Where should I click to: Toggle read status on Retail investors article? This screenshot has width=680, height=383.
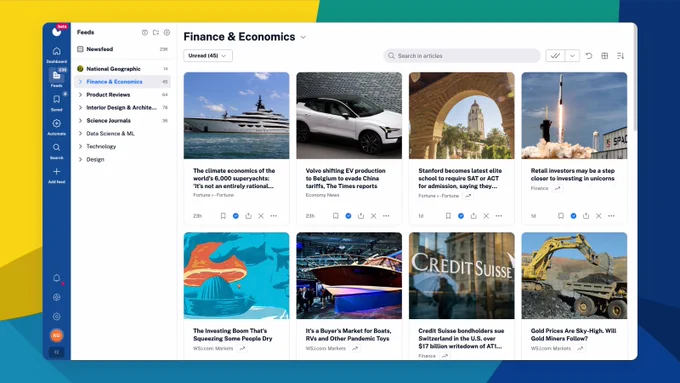(573, 216)
